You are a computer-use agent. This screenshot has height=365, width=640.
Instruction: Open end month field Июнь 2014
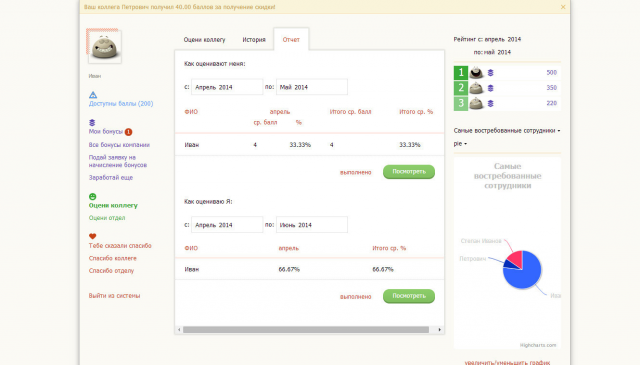[x=312, y=225]
